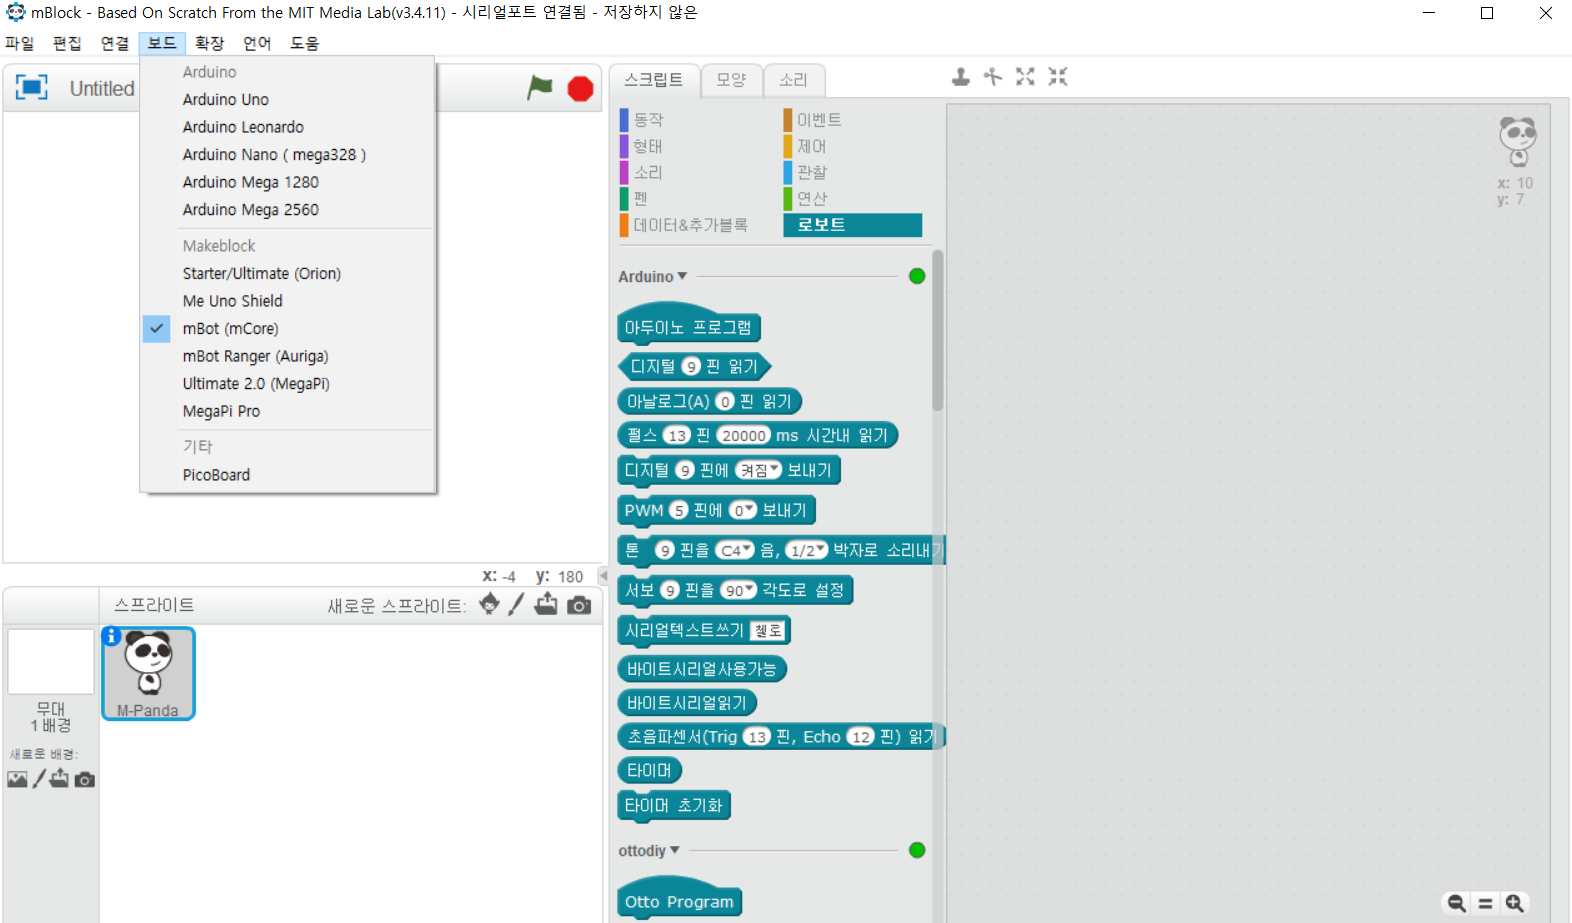This screenshot has height=923, width=1572.
Task: Open the 켜짐 dropdown in digital pin block
Action: [759, 470]
